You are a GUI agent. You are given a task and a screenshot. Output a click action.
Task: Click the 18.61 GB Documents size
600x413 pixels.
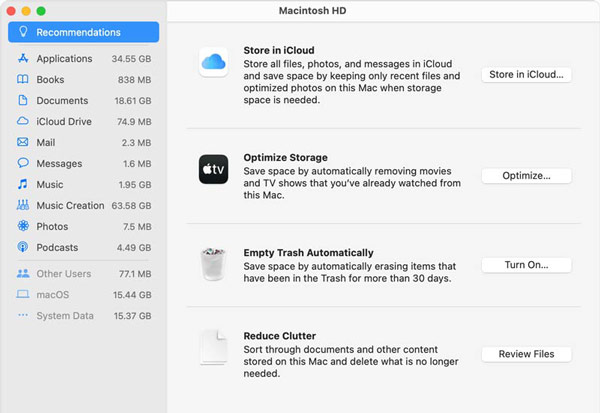pyautogui.click(x=133, y=101)
